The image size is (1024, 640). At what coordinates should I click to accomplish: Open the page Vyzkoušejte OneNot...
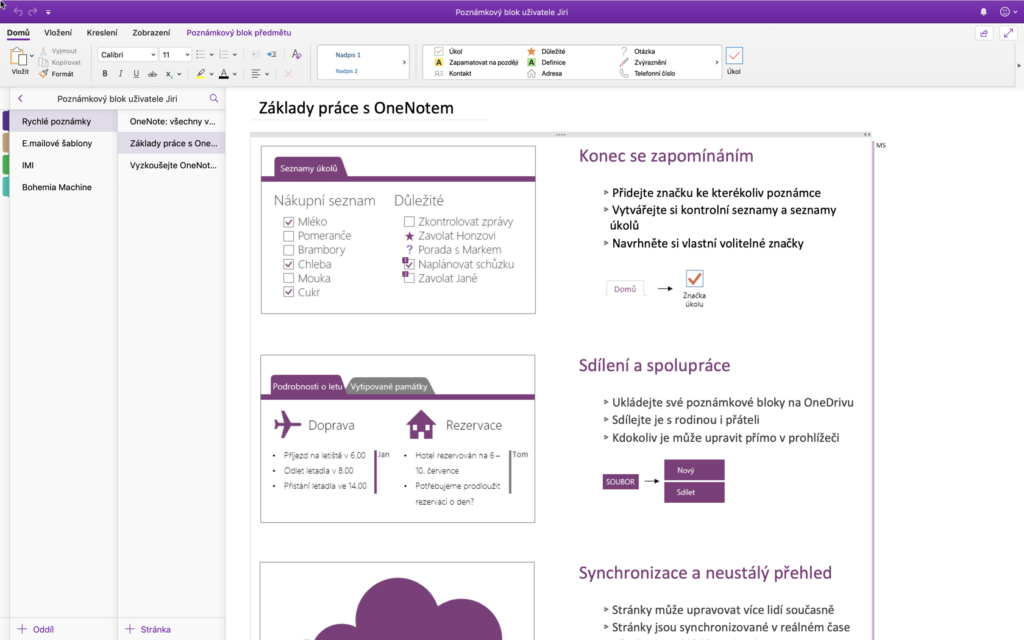[x=172, y=165]
